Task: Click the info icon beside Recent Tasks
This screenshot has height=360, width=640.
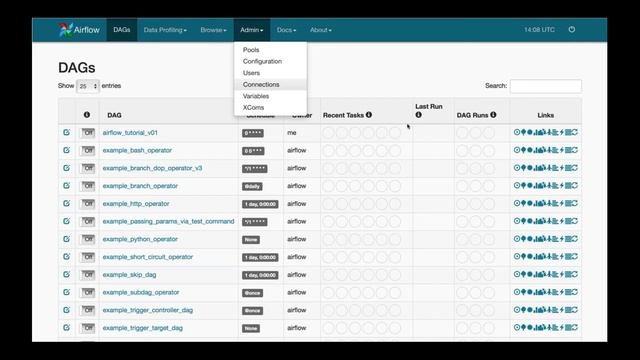Action: click(369, 115)
